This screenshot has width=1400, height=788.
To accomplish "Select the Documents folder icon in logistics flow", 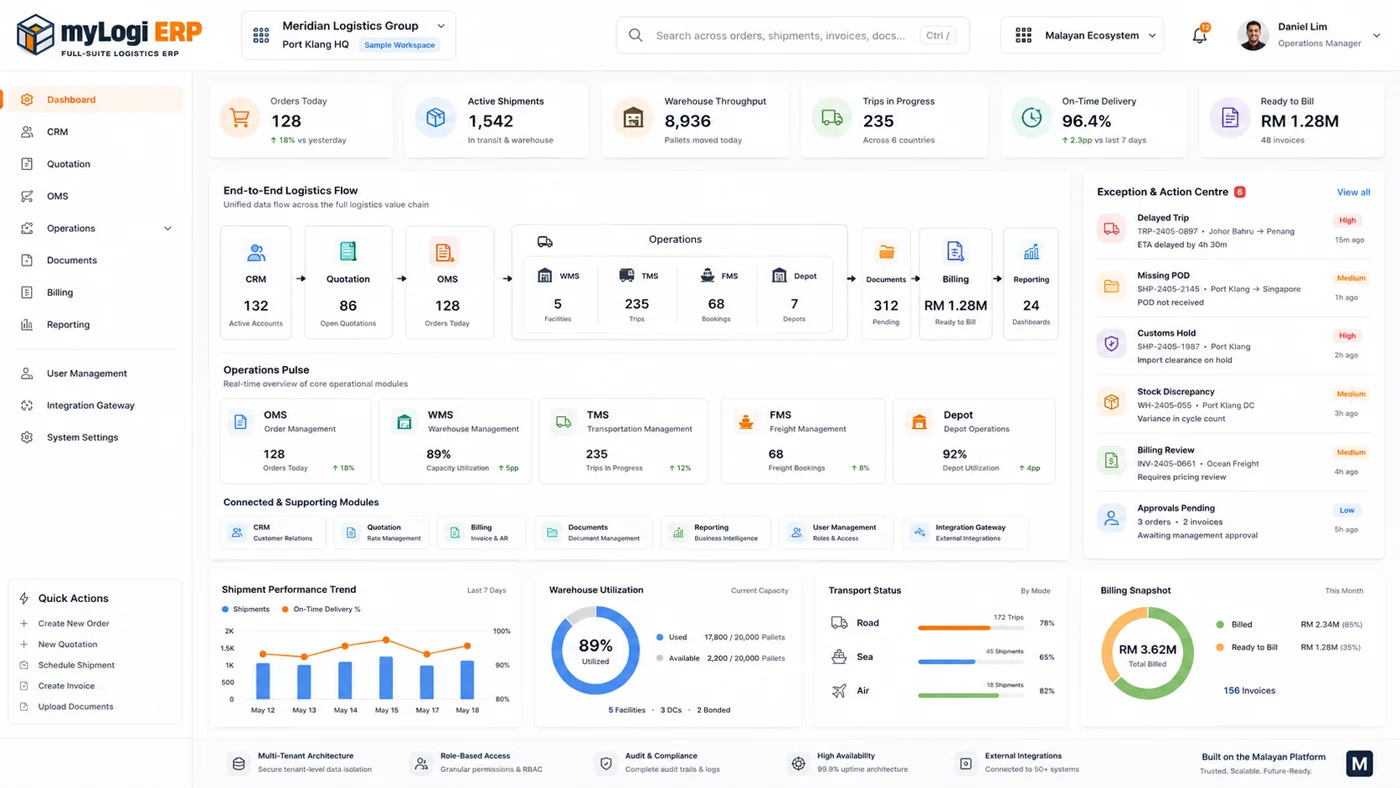I will [886, 252].
